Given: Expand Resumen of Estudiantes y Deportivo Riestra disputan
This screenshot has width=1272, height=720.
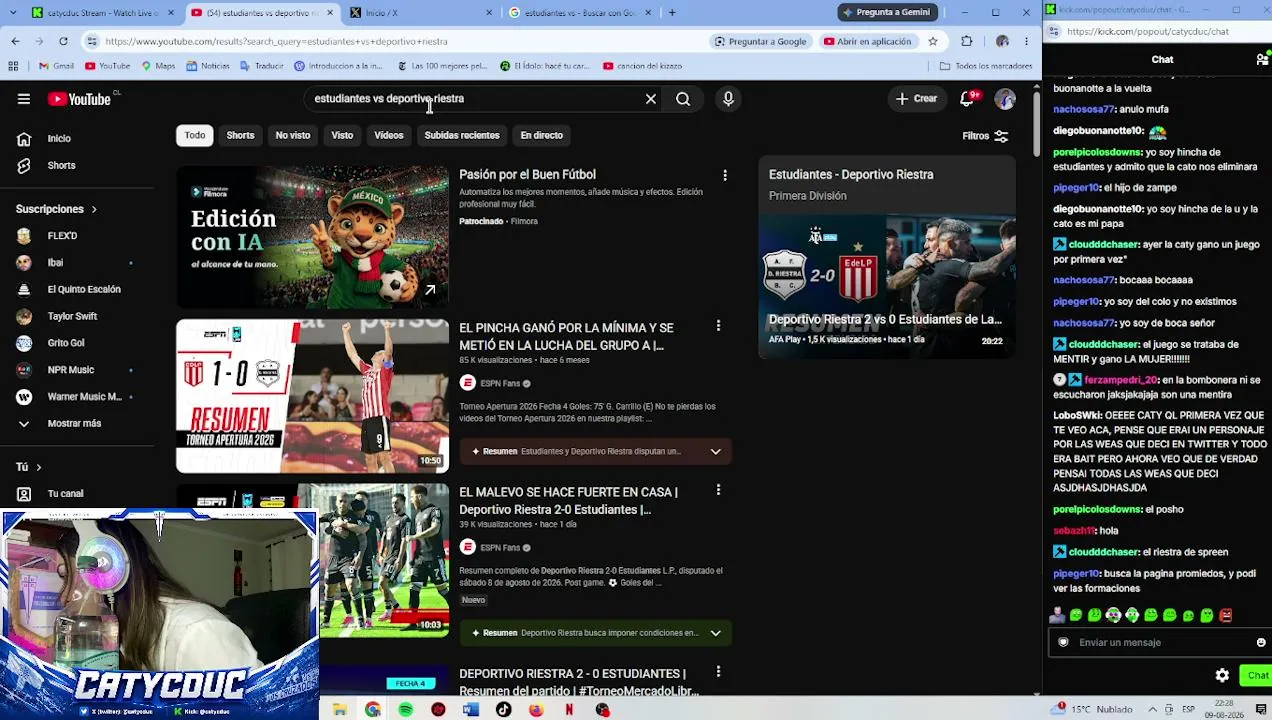Looking at the screenshot, I should point(715,452).
